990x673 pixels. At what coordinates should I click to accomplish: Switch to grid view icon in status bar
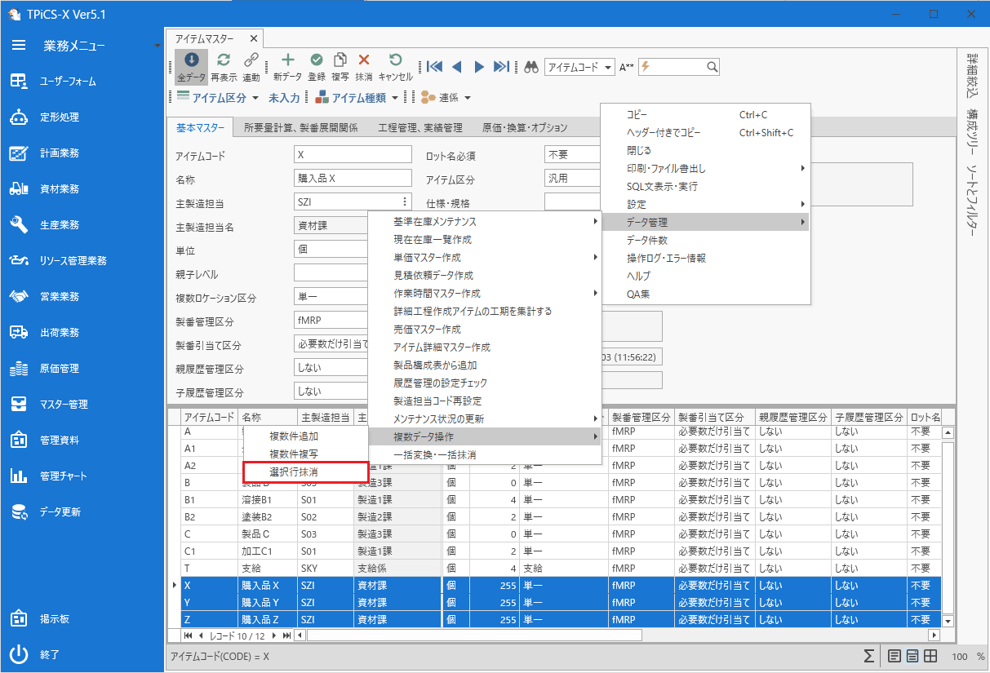[930, 656]
